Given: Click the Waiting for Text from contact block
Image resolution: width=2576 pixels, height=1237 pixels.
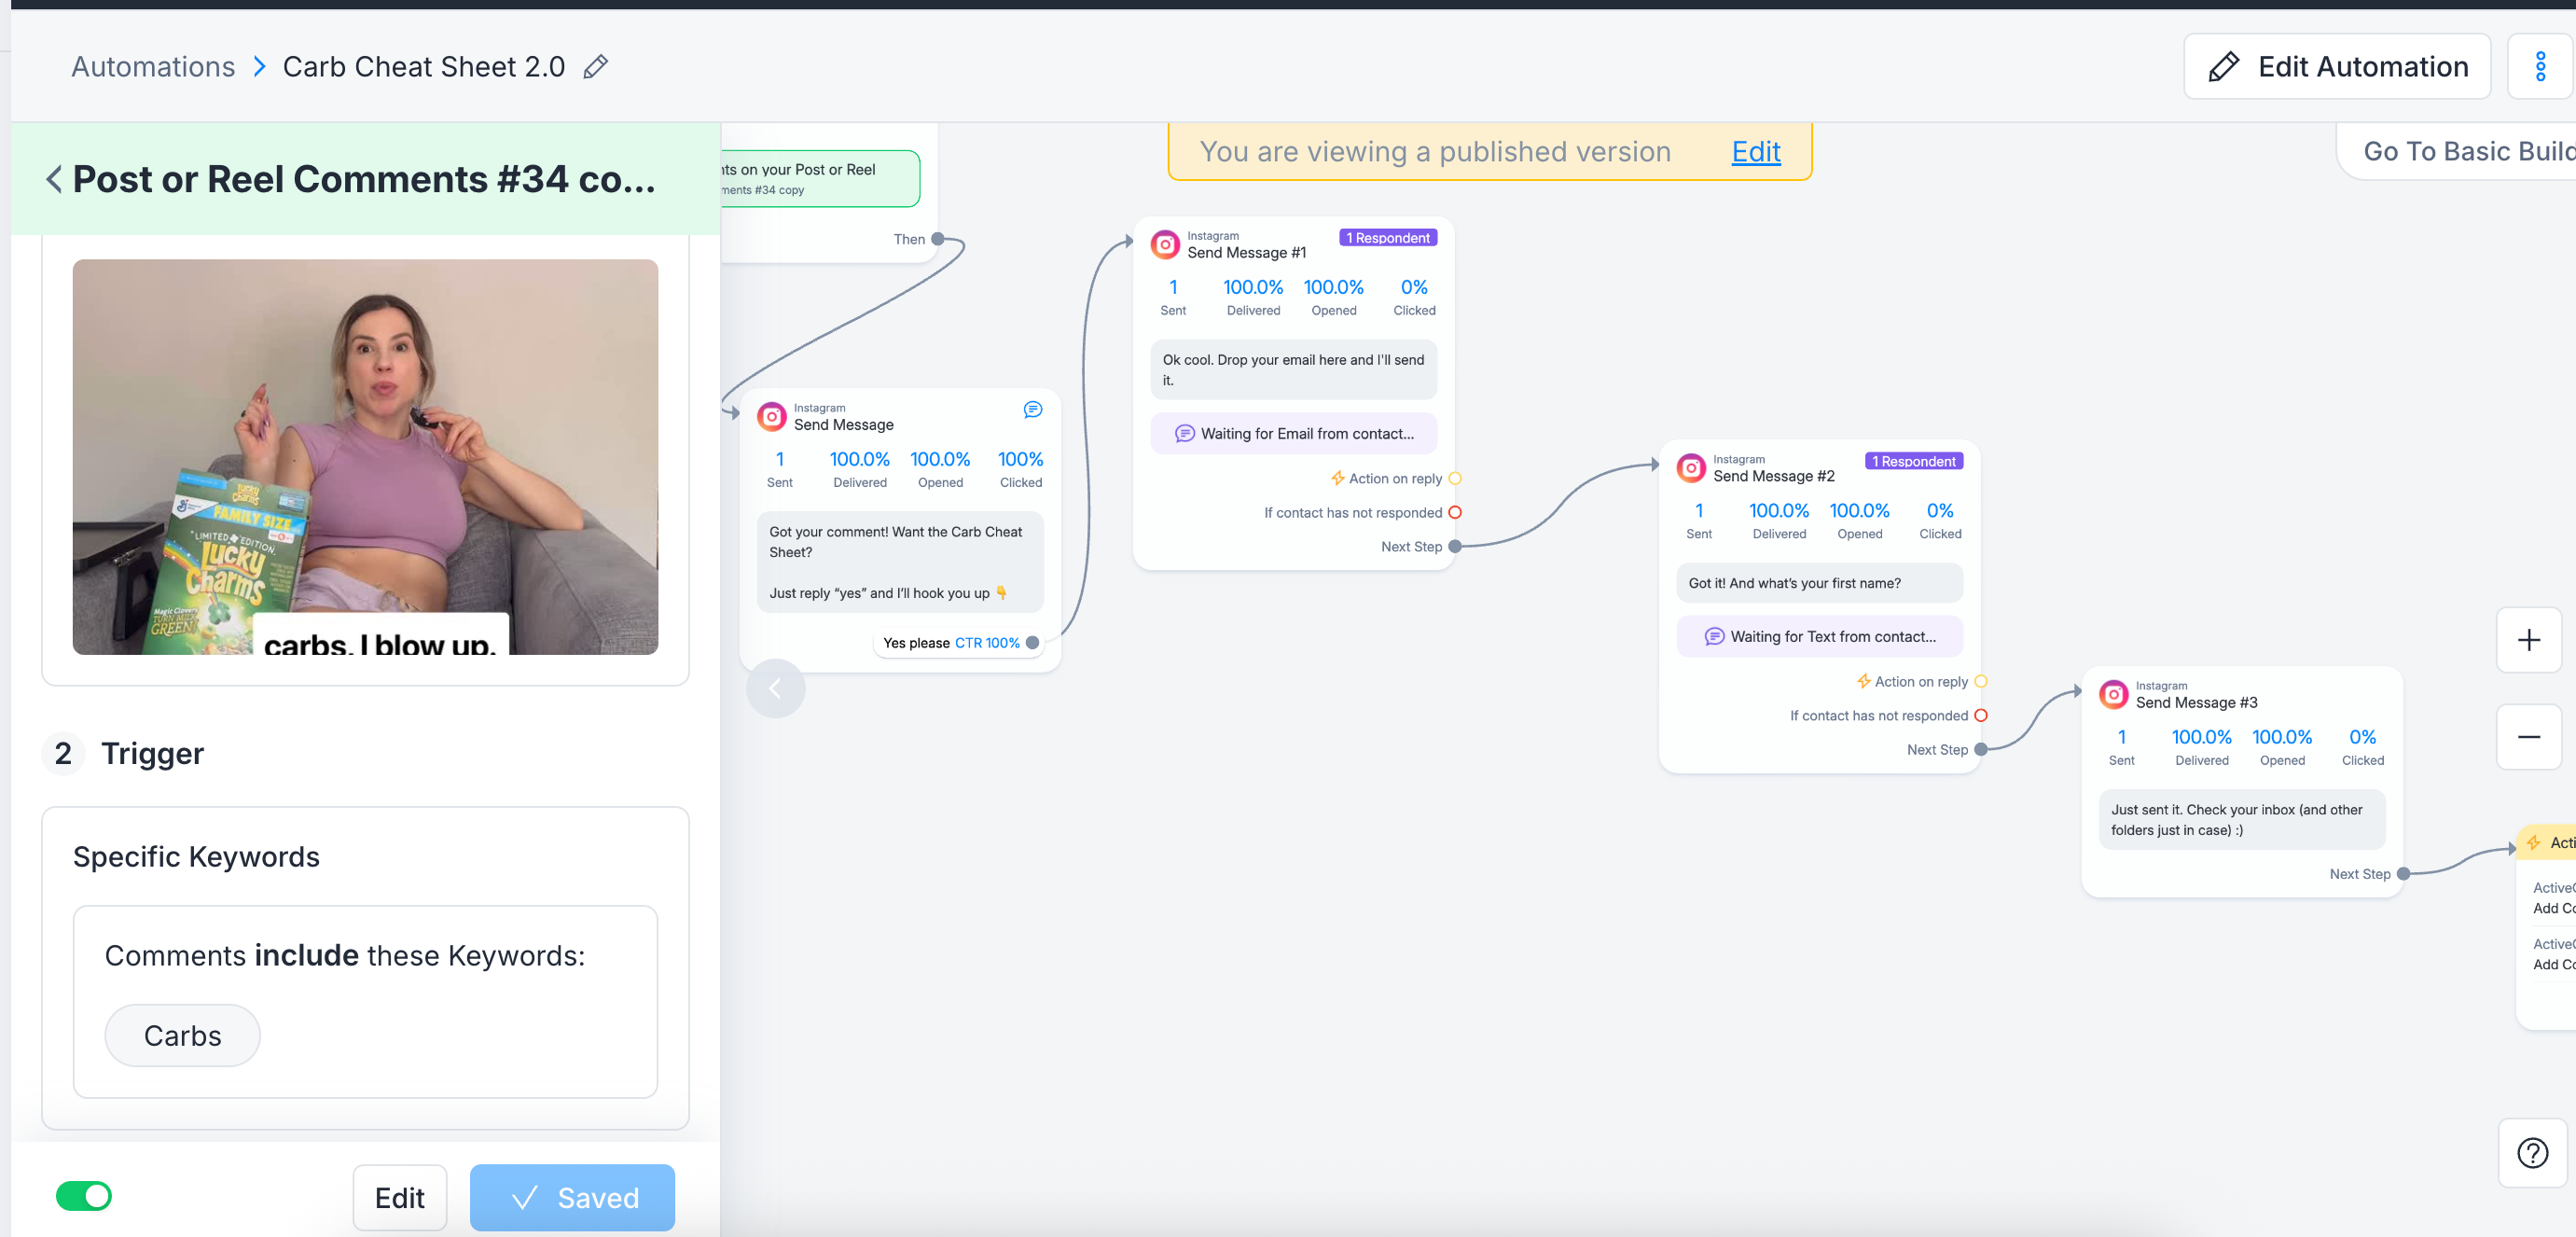Looking at the screenshot, I should pyautogui.click(x=1819, y=637).
